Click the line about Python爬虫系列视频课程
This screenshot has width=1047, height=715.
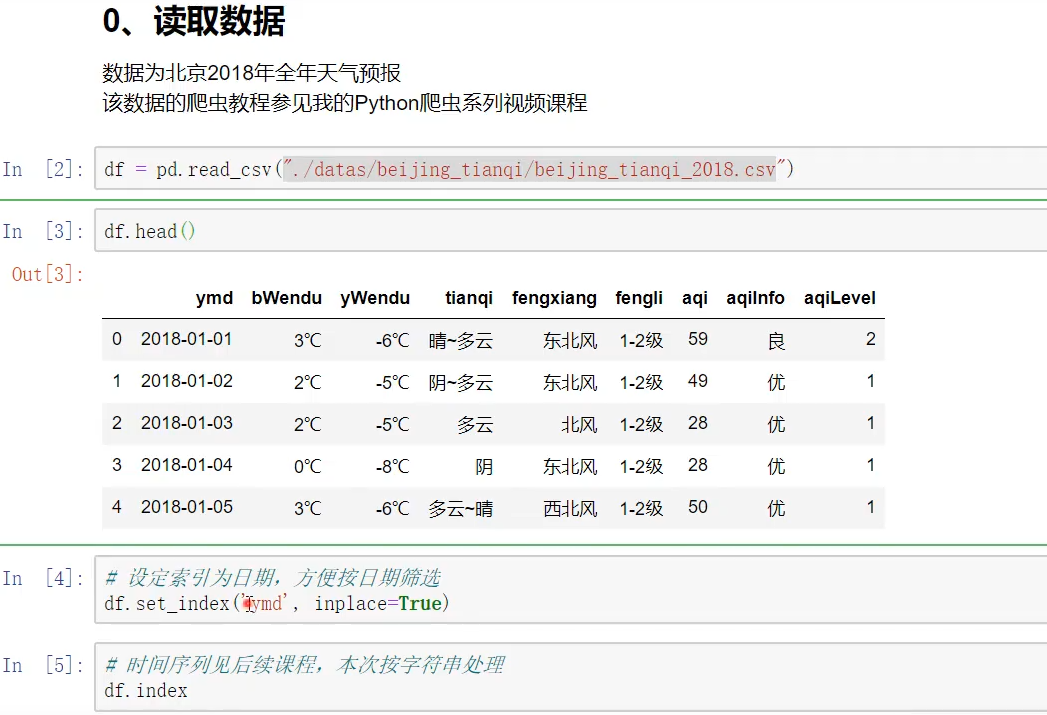click(345, 103)
